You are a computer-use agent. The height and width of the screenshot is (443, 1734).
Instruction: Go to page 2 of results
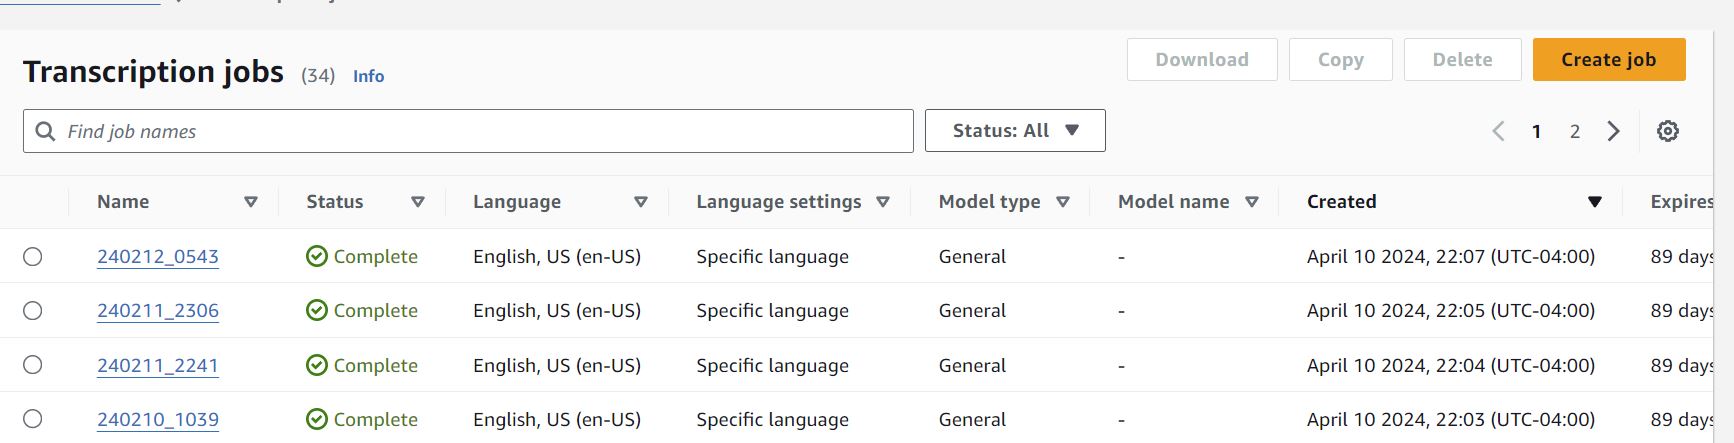[1575, 131]
